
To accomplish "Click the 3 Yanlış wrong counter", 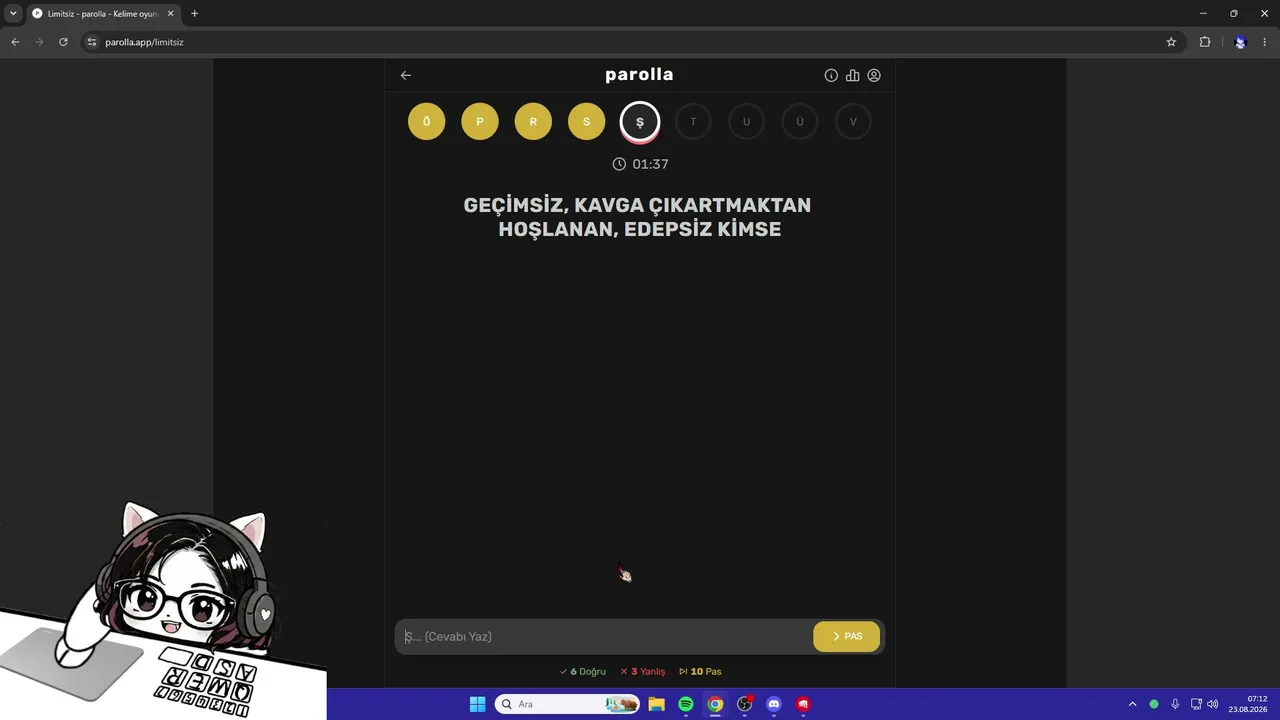I will (642, 672).
